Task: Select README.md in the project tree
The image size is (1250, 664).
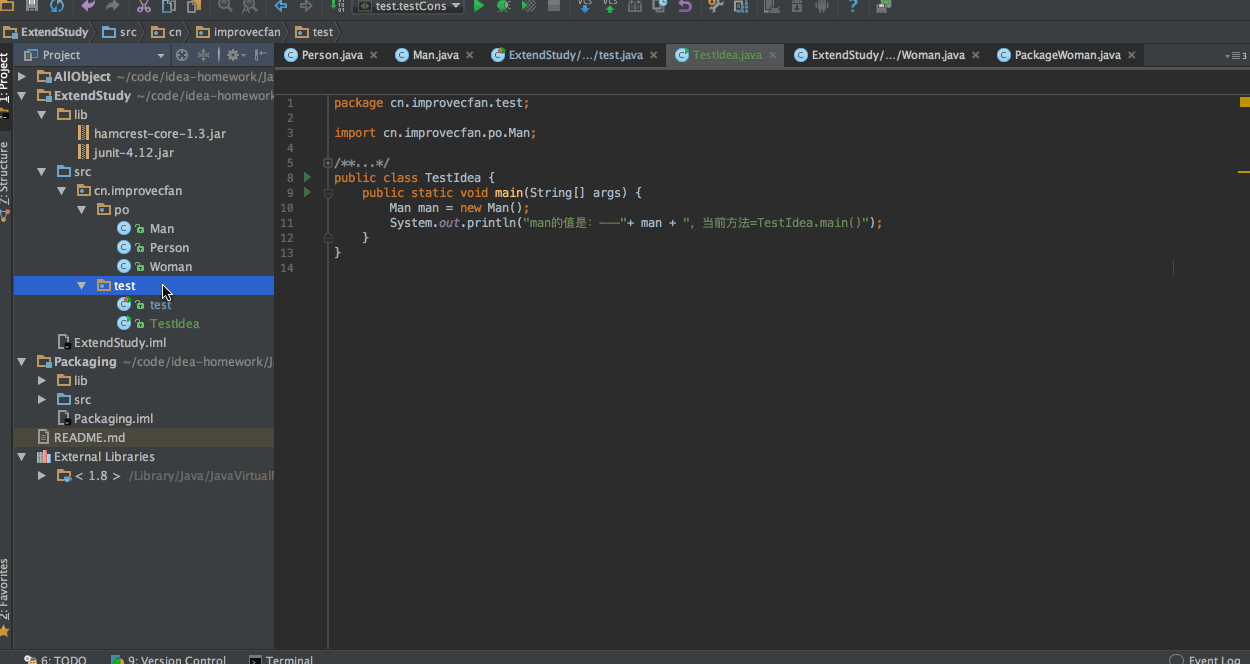Action: click(x=89, y=438)
